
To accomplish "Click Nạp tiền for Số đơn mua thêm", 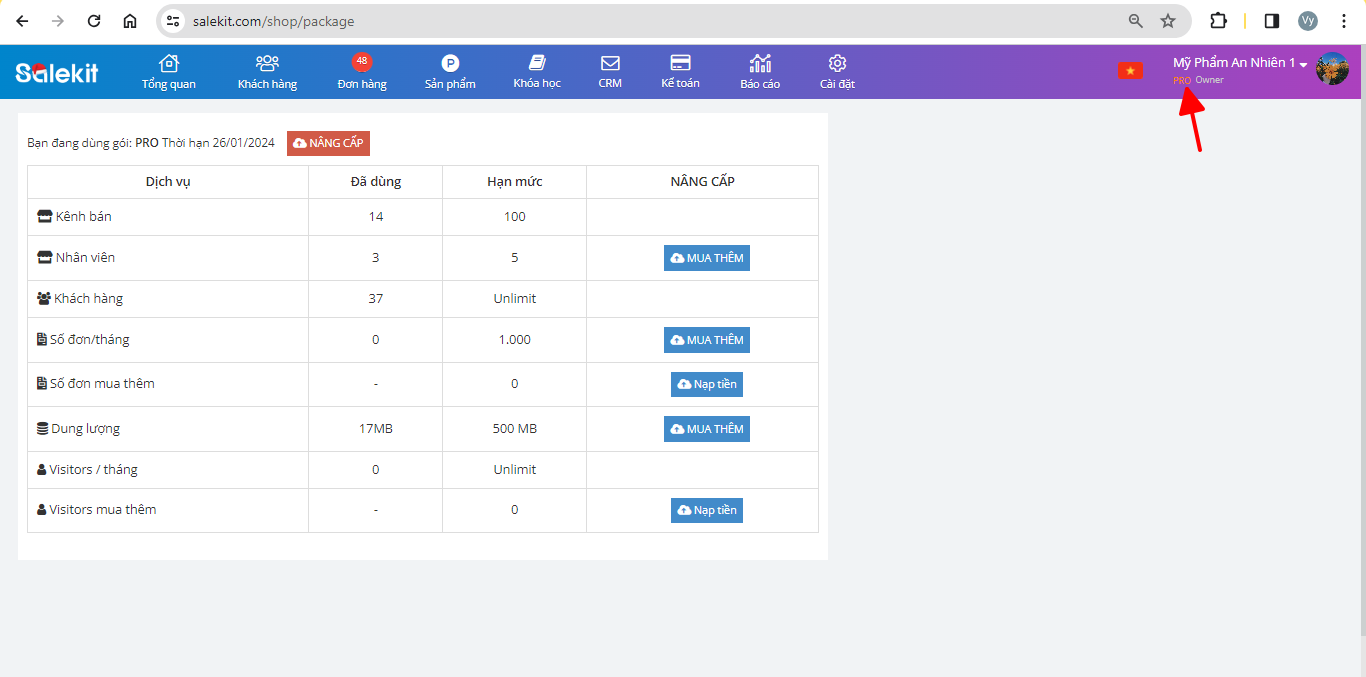I will point(706,384).
